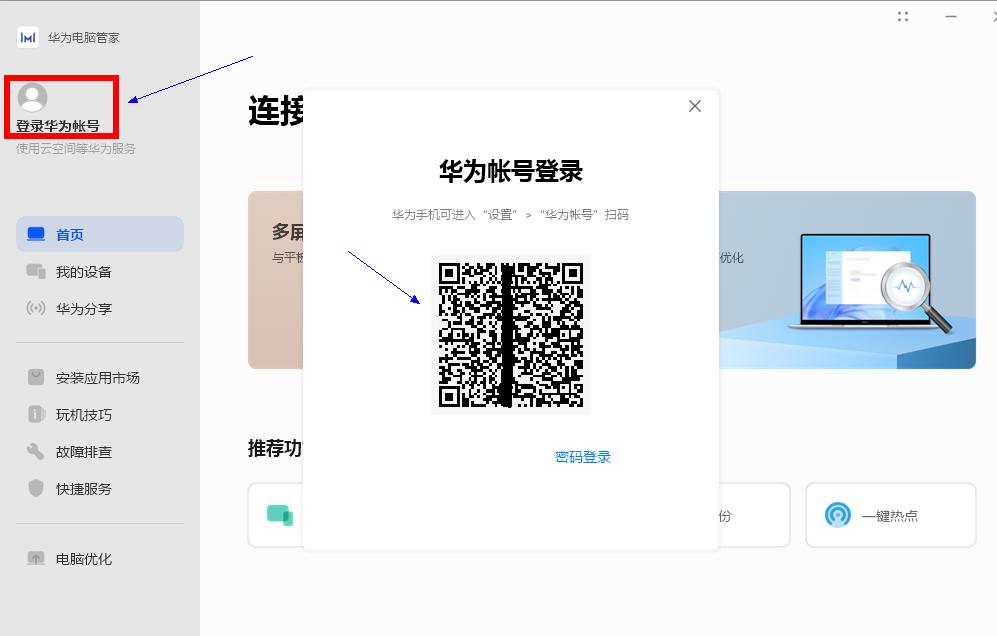997x636 pixels.
Task: Select the 首页 home icon in sidebar
Action: tap(33, 233)
